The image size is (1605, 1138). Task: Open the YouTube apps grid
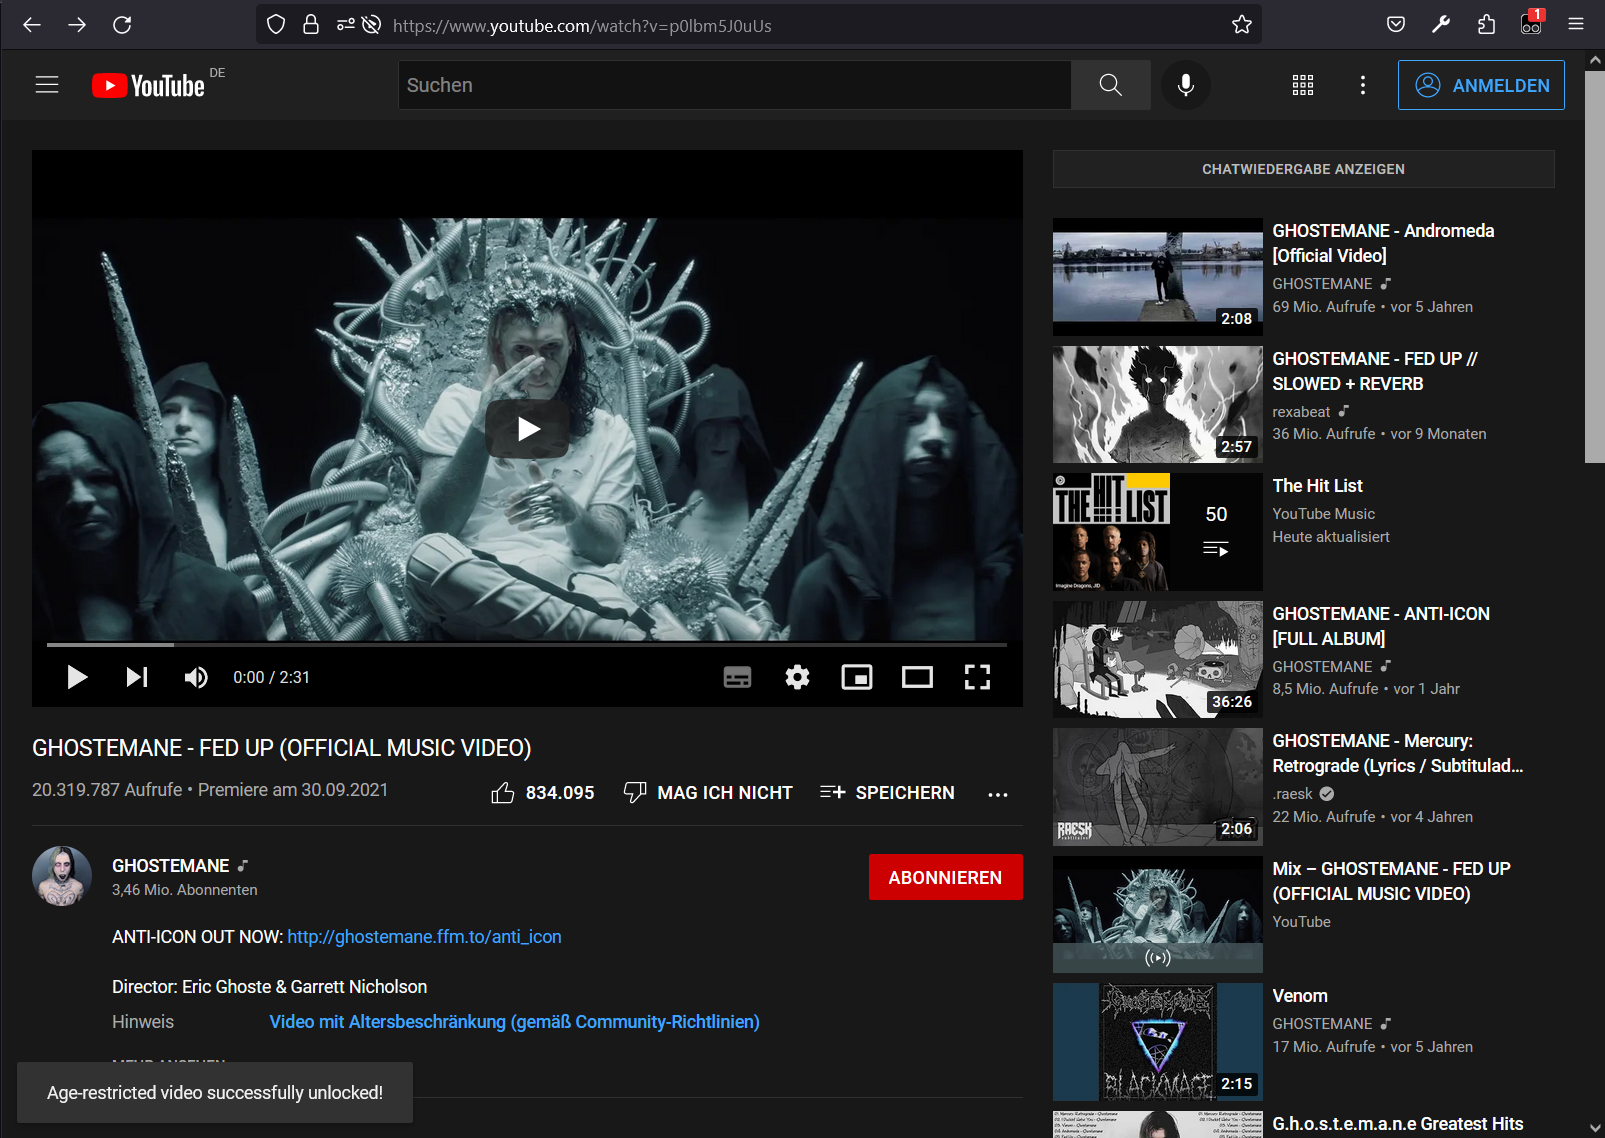1302,85
